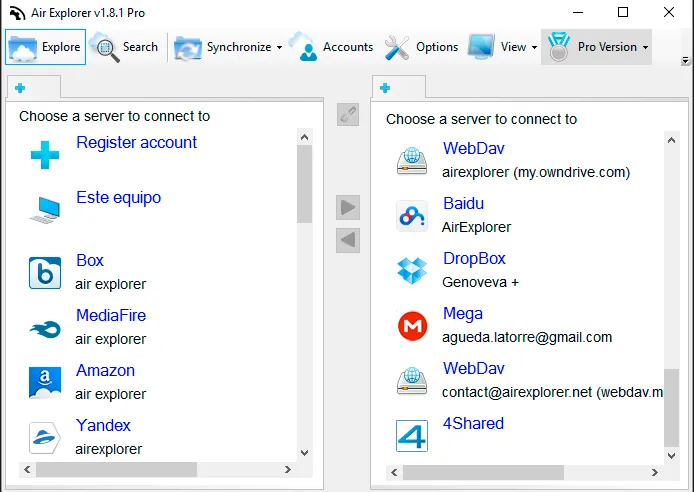Click the WebDav icon for my.owndrive.com
Viewport: 694px width, 492px height.
pos(412,161)
